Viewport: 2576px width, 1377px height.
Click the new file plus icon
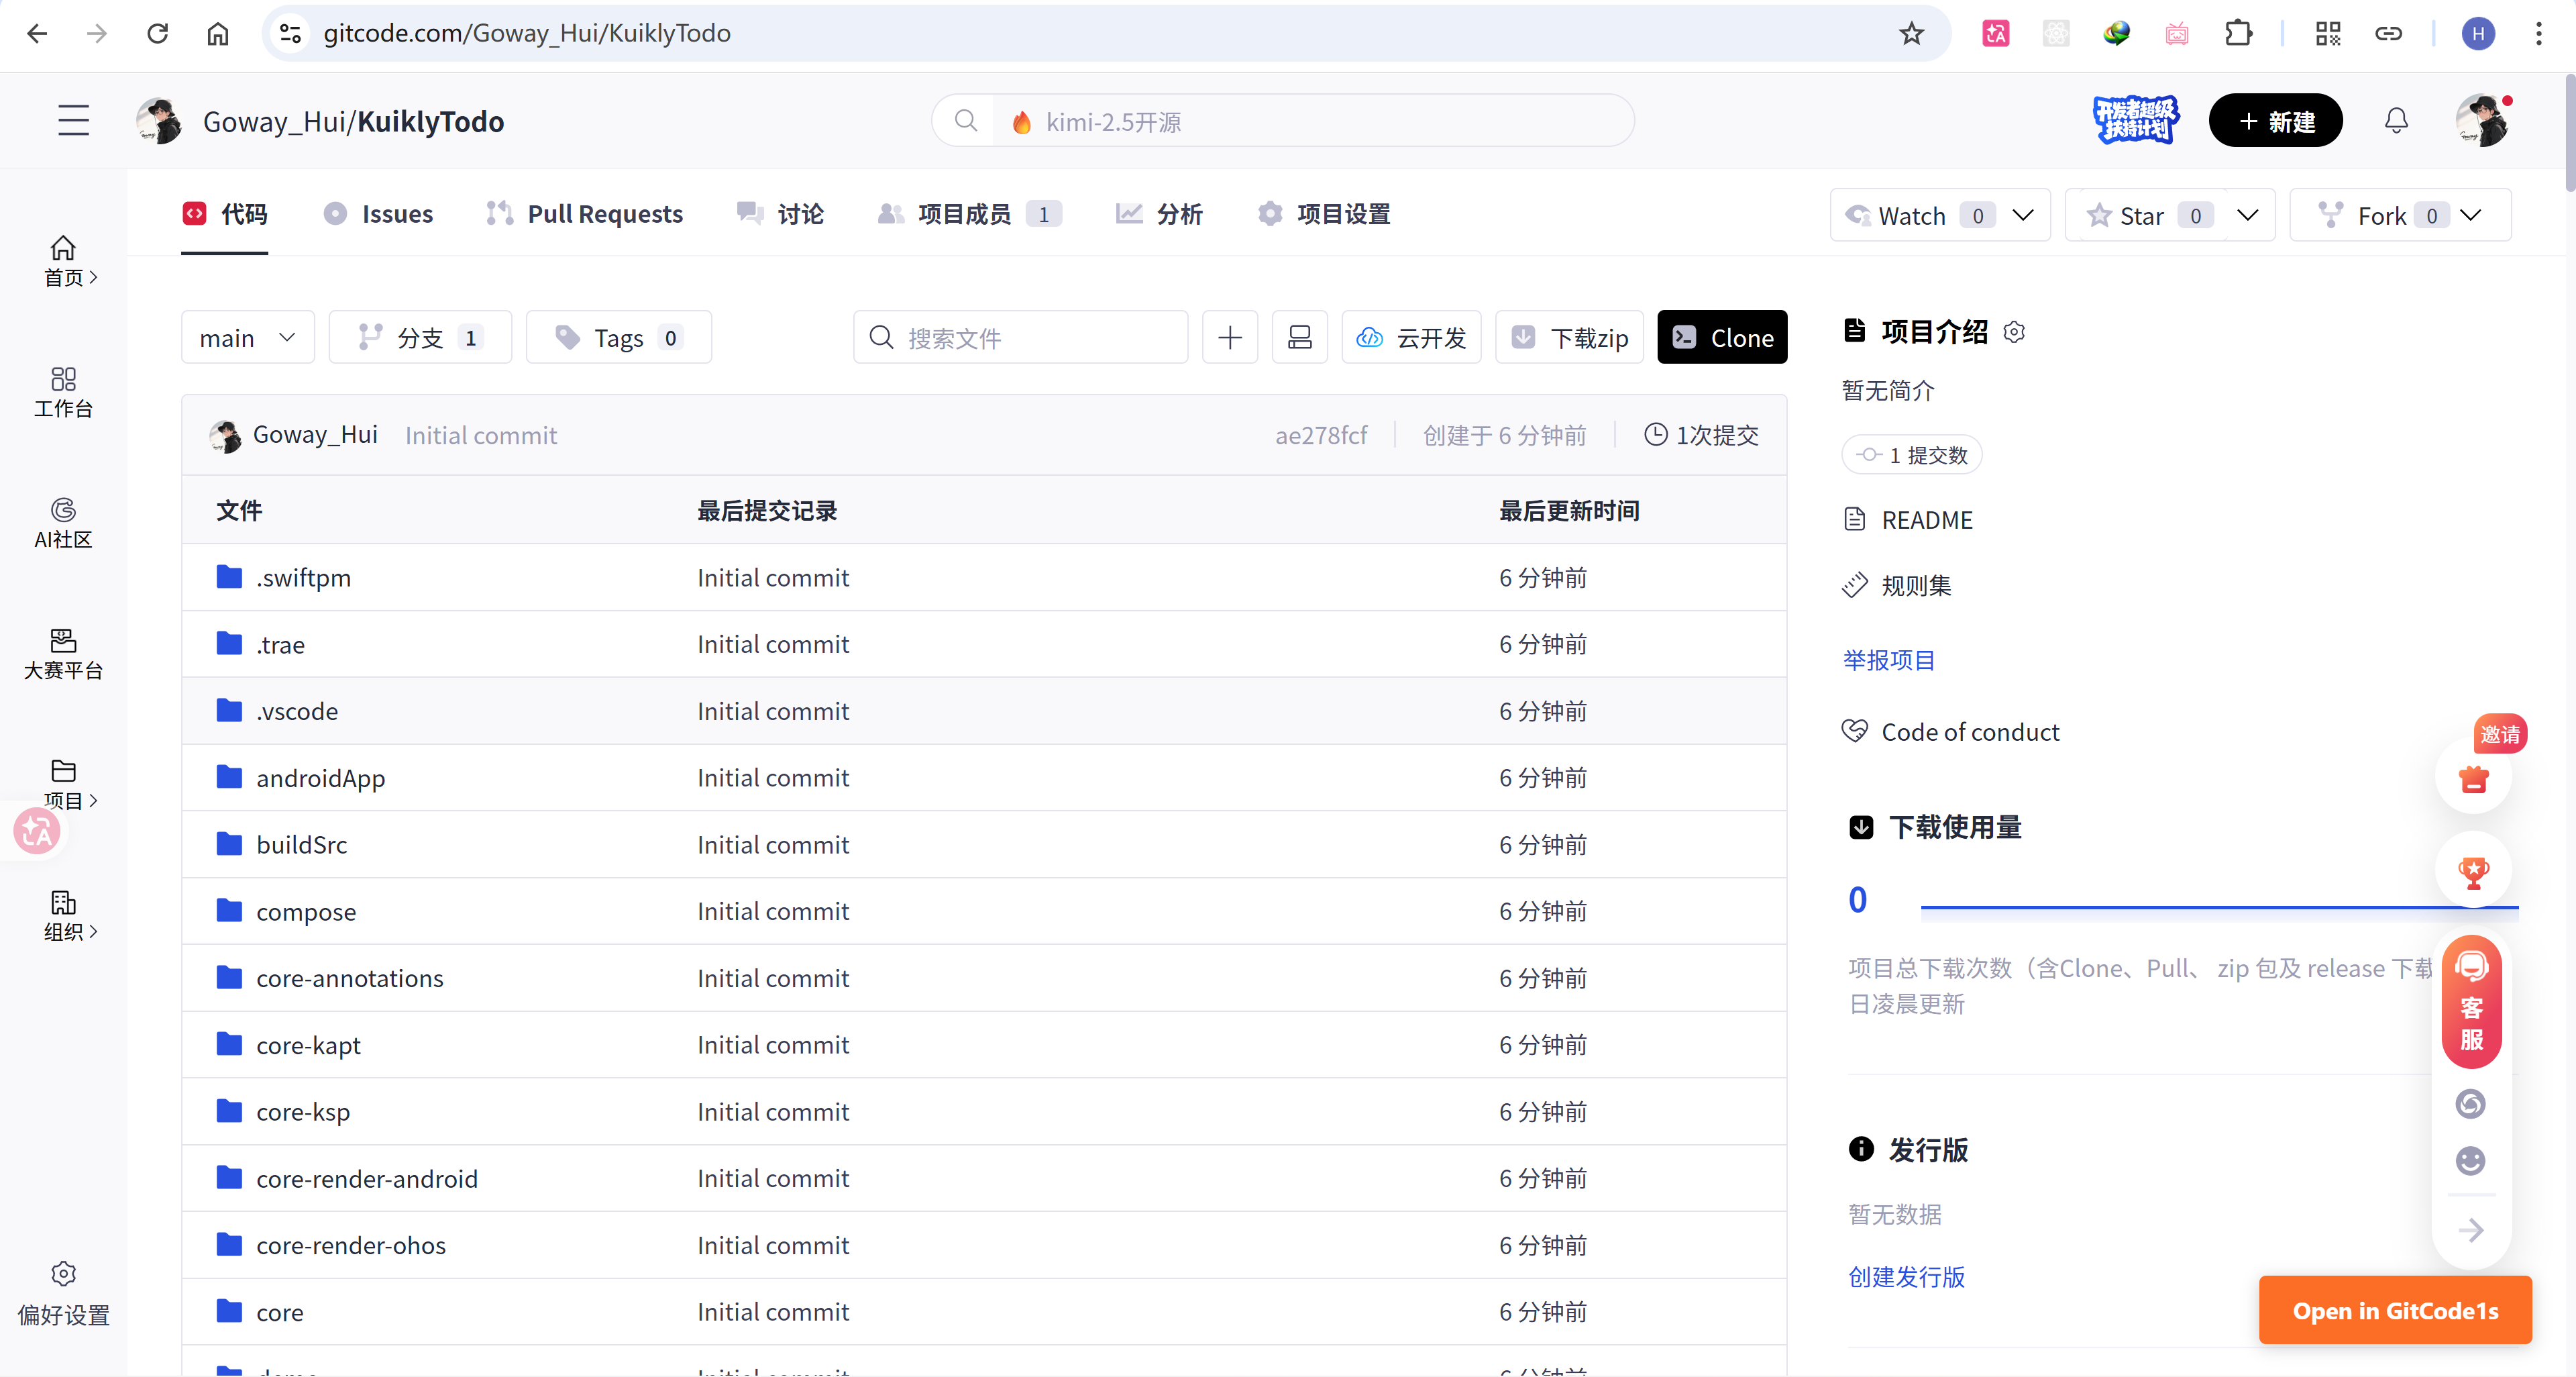pyautogui.click(x=1229, y=337)
